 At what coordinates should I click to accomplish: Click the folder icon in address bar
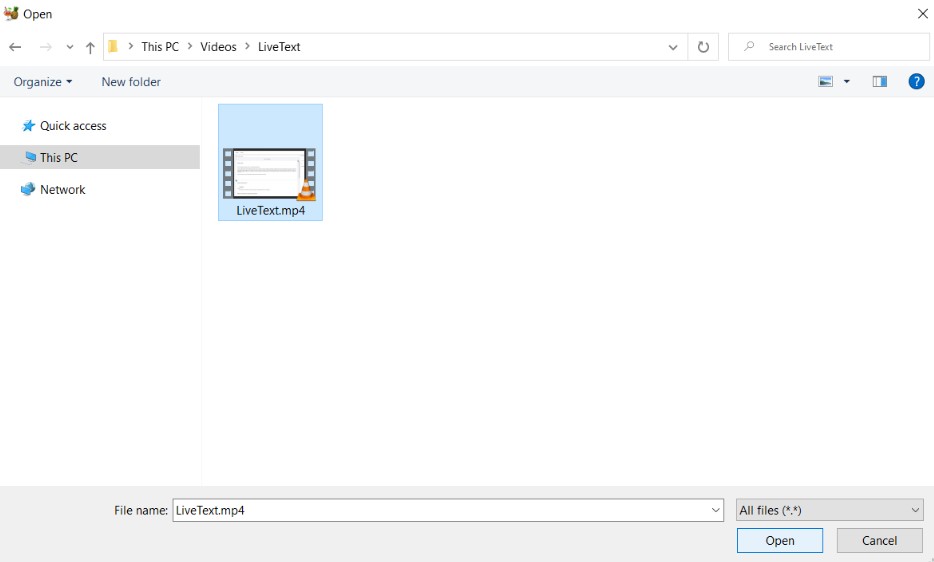[113, 46]
